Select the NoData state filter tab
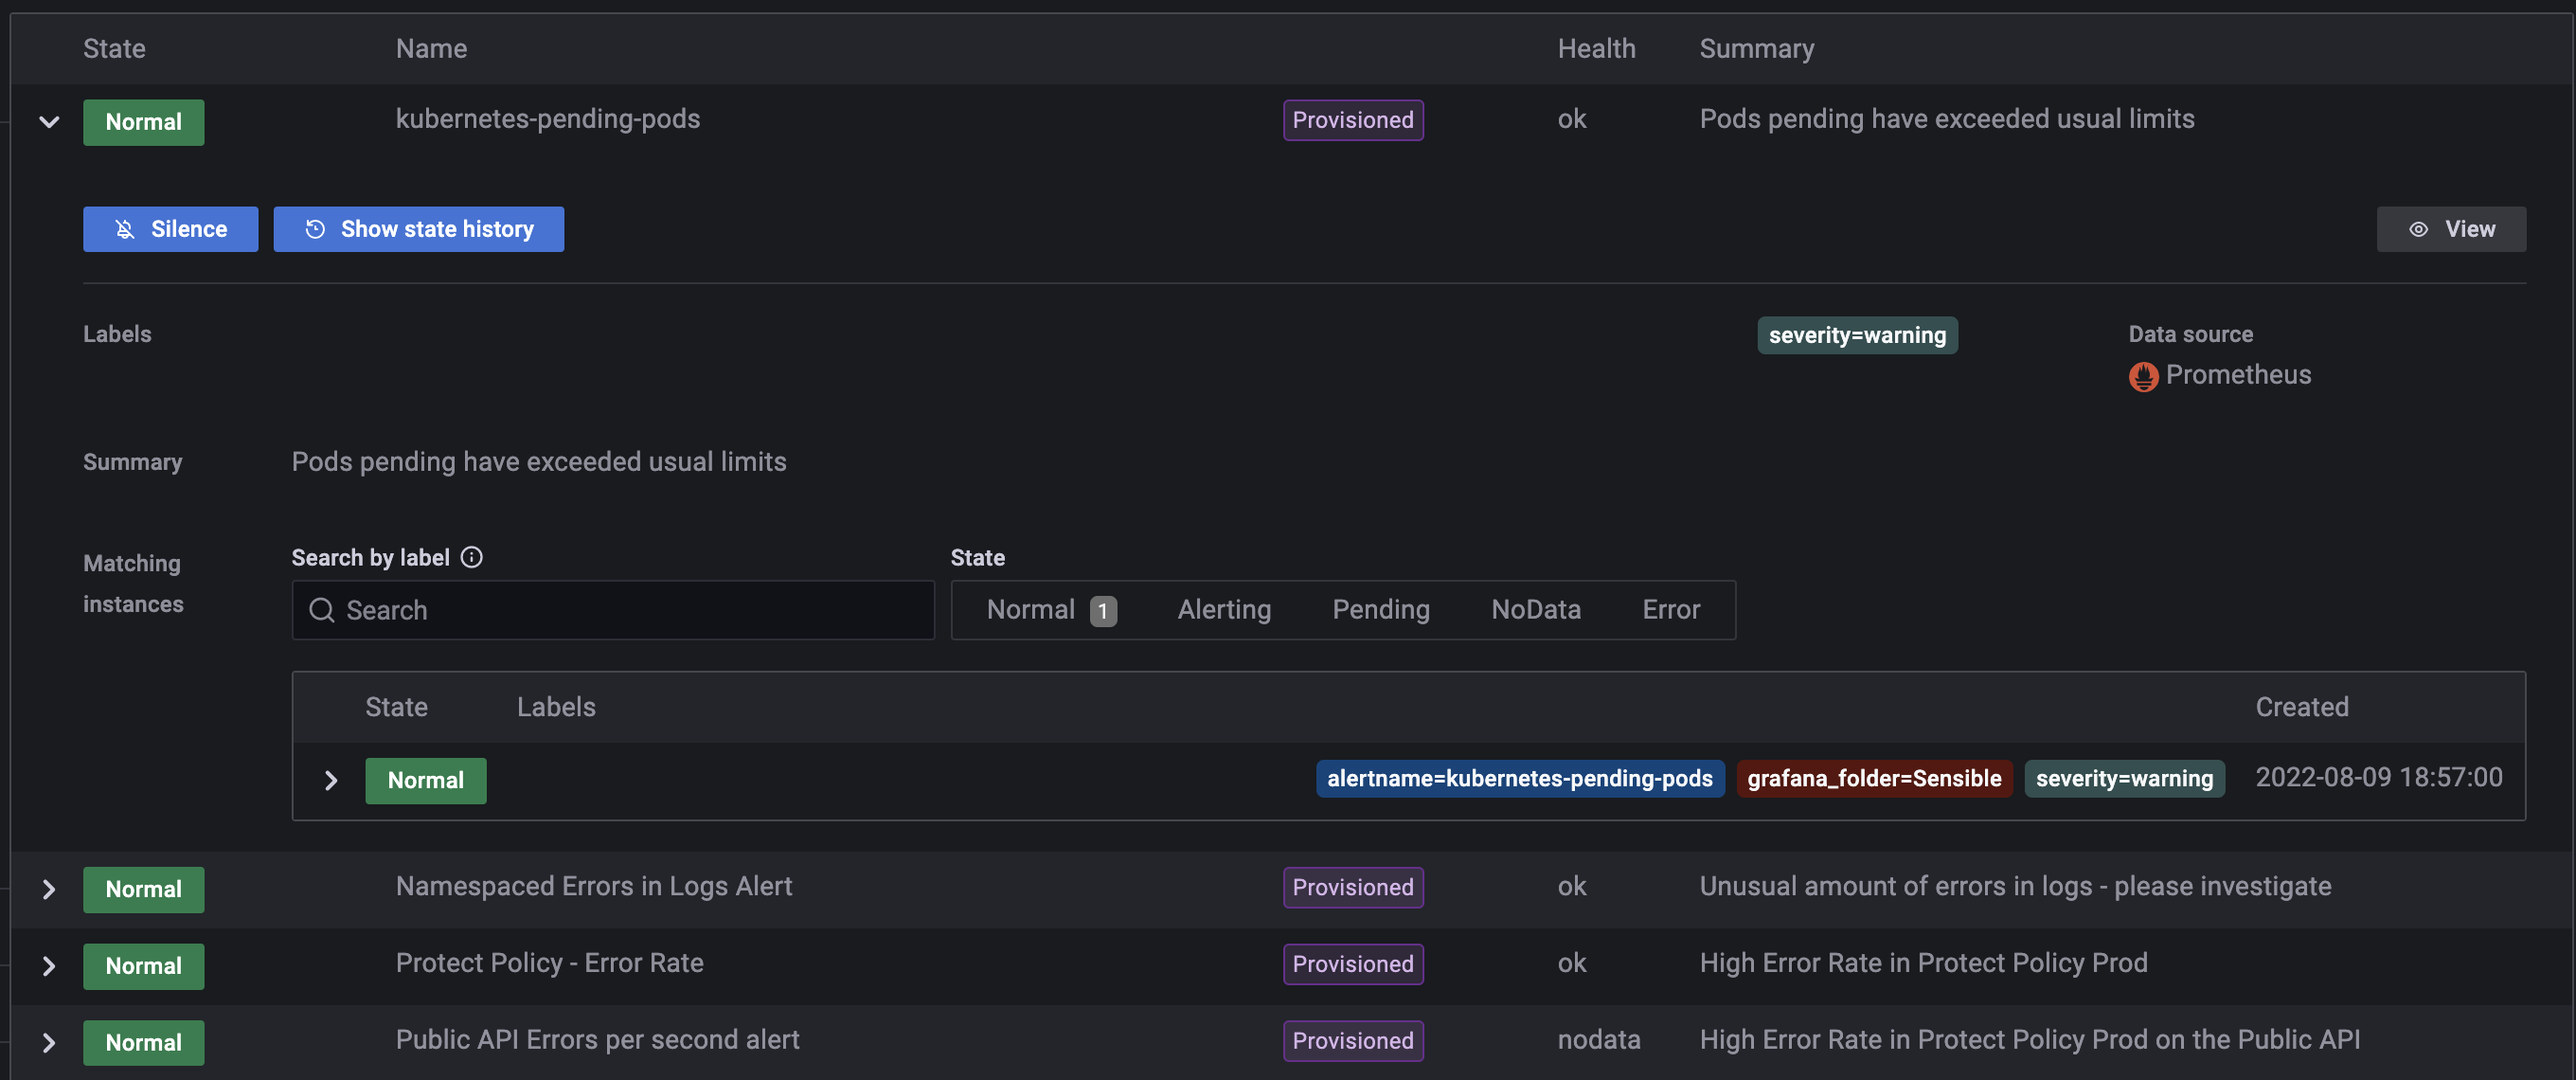Screen dimensions: 2576x1080 [x=1535, y=610]
